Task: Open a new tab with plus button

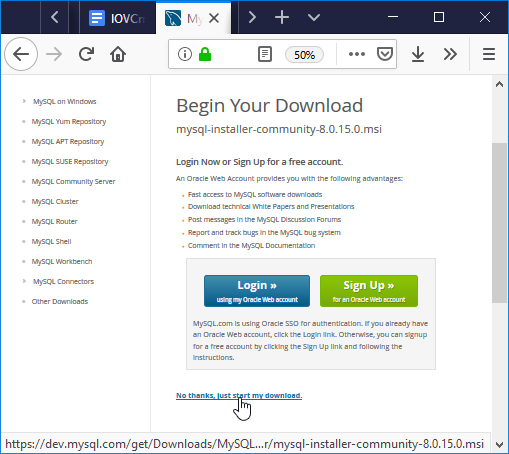Action: [282, 17]
